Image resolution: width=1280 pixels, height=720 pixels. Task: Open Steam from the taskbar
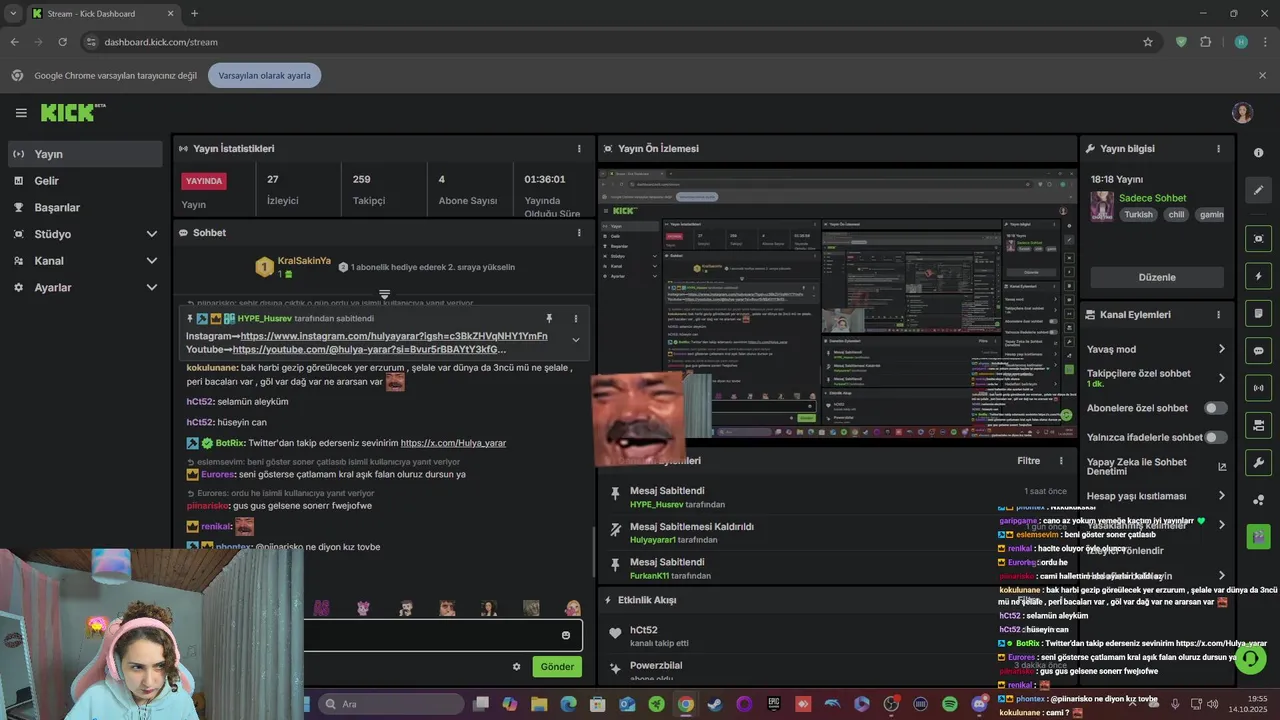(x=714, y=704)
